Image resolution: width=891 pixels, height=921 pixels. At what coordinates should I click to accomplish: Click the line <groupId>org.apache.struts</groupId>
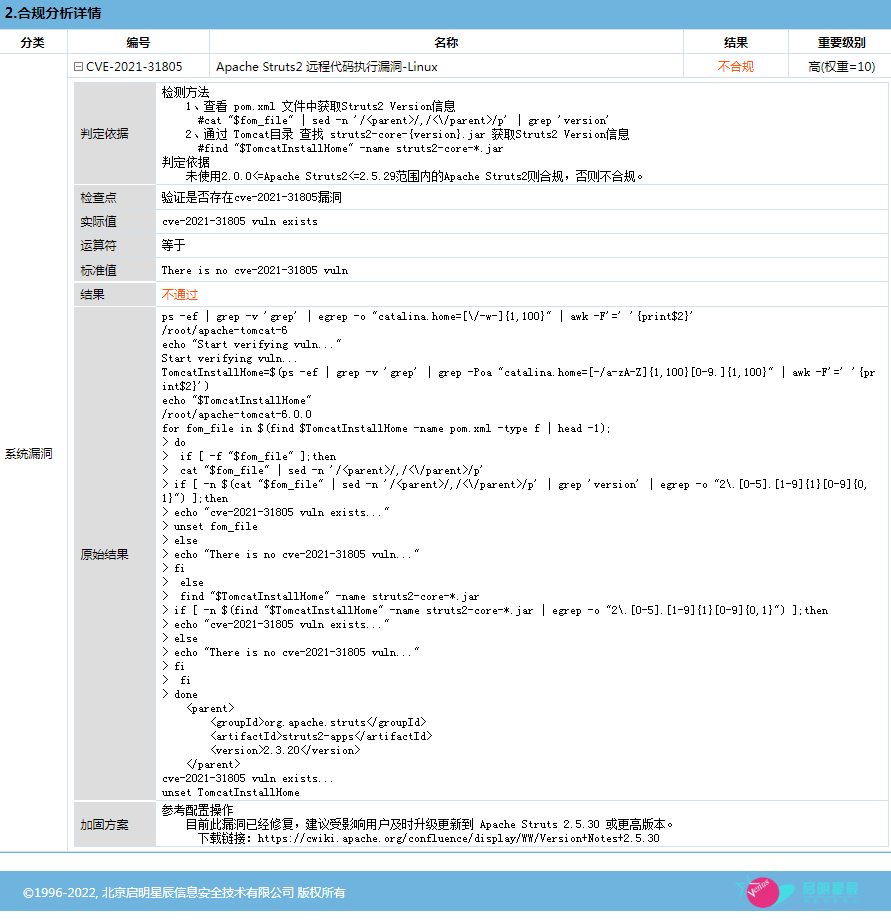click(x=318, y=722)
